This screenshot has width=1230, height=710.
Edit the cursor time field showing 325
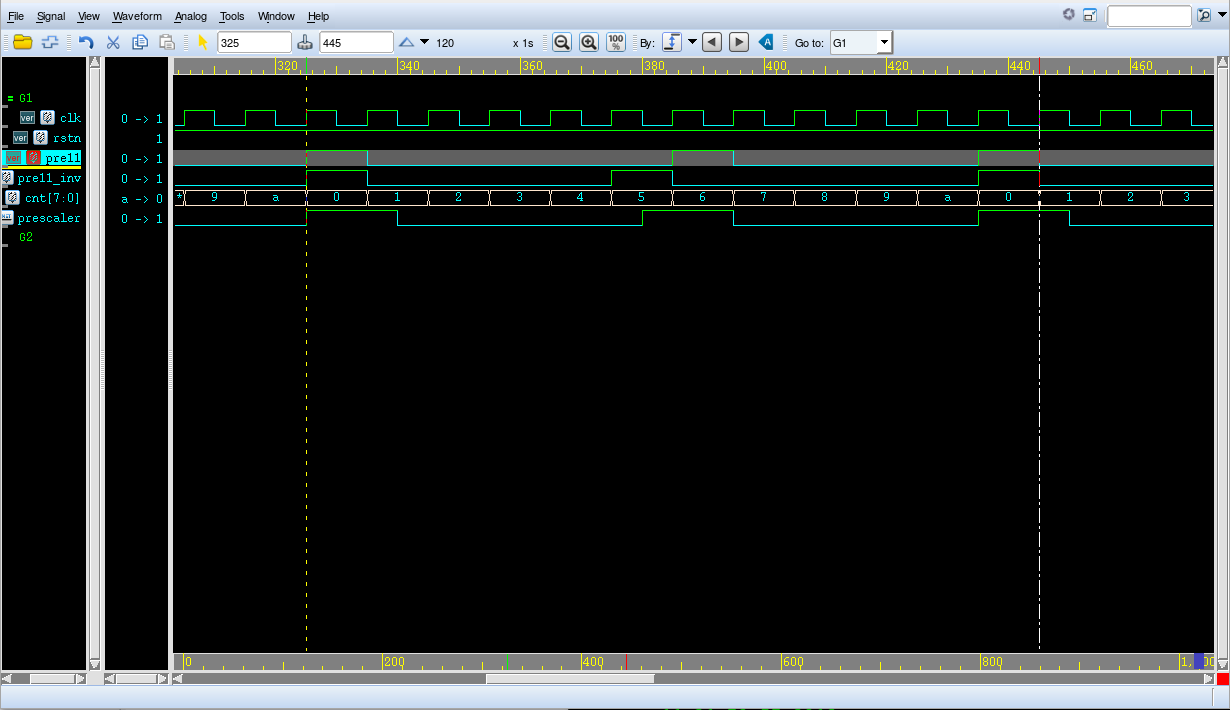(254, 43)
